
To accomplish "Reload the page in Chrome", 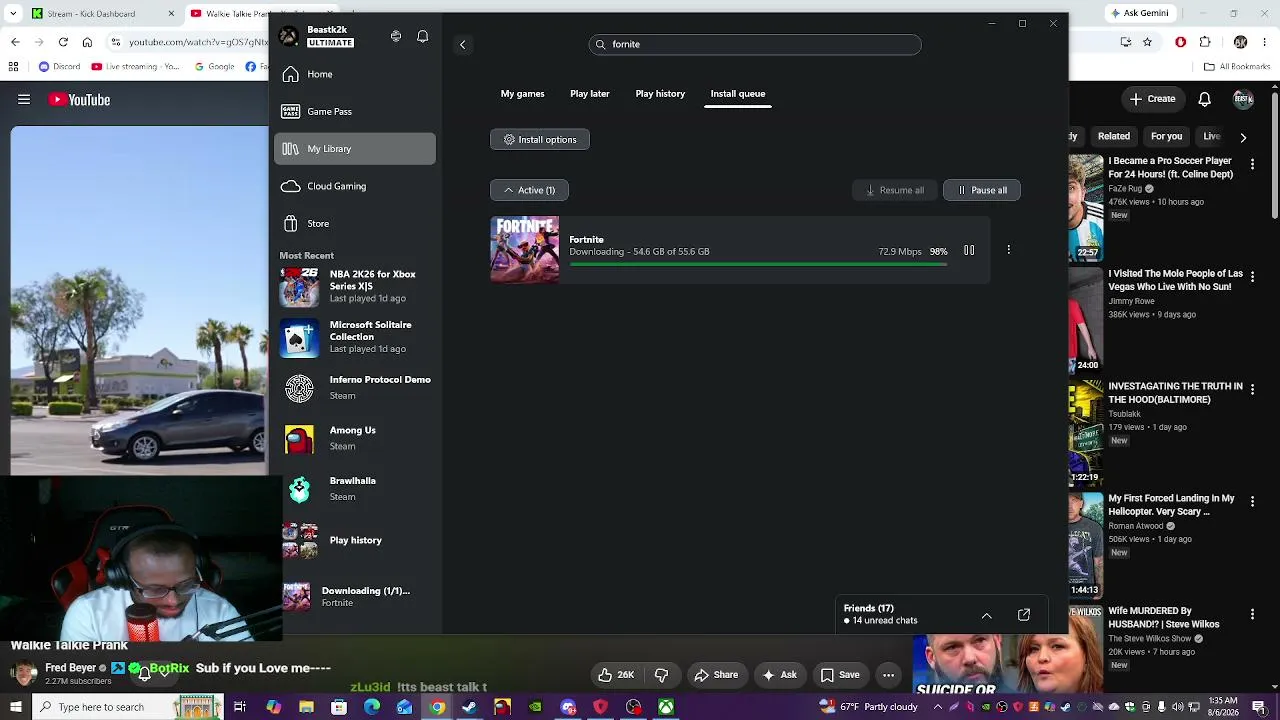I will pos(63,42).
